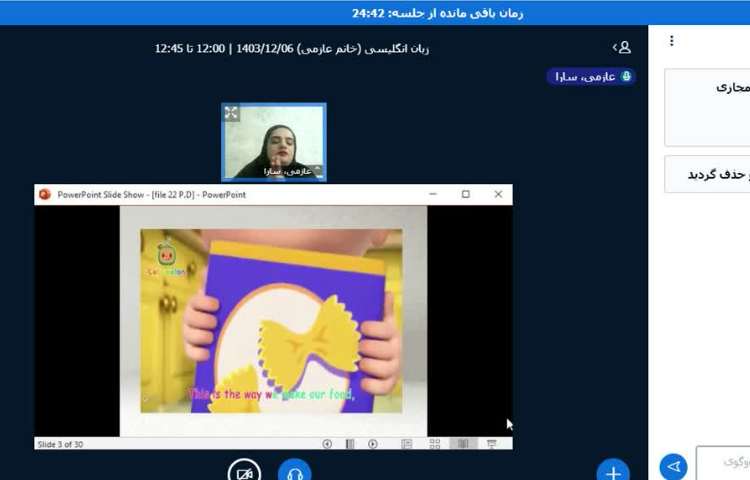Go to the previous slide in PowerPoint
This screenshot has width=750, height=480.
tap(327, 444)
